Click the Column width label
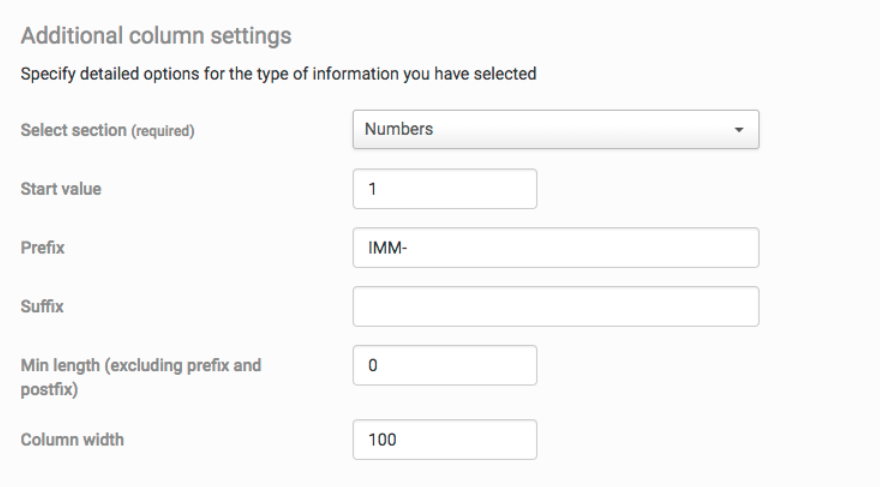The width and height of the screenshot is (880, 487). point(72,439)
